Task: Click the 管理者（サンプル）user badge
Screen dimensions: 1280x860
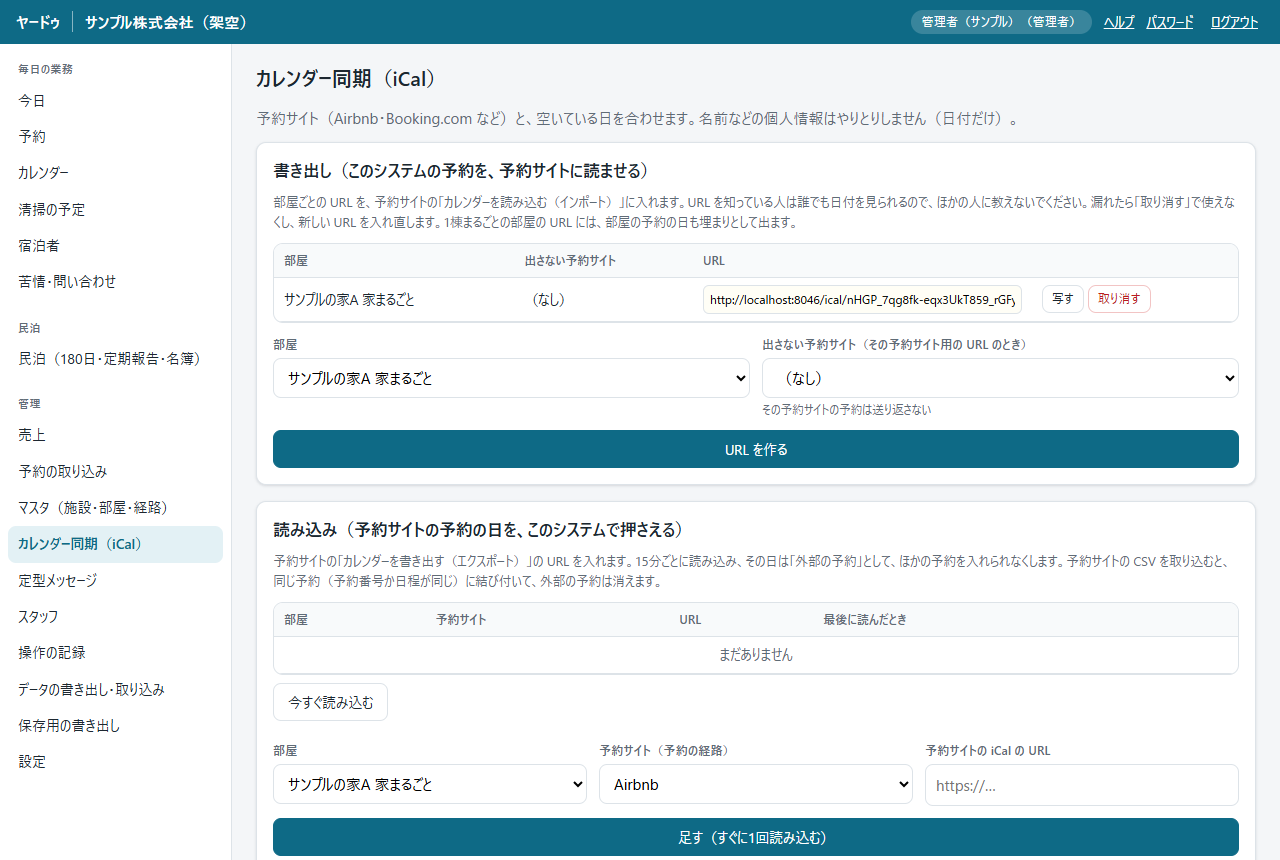Action: click(1001, 22)
